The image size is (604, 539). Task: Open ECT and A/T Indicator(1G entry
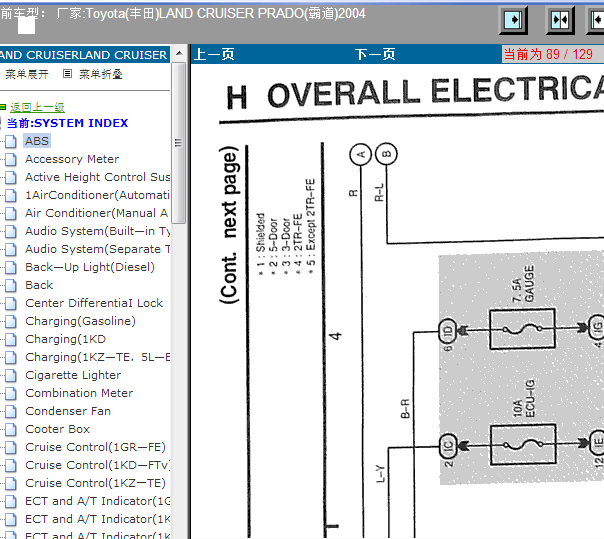97,501
